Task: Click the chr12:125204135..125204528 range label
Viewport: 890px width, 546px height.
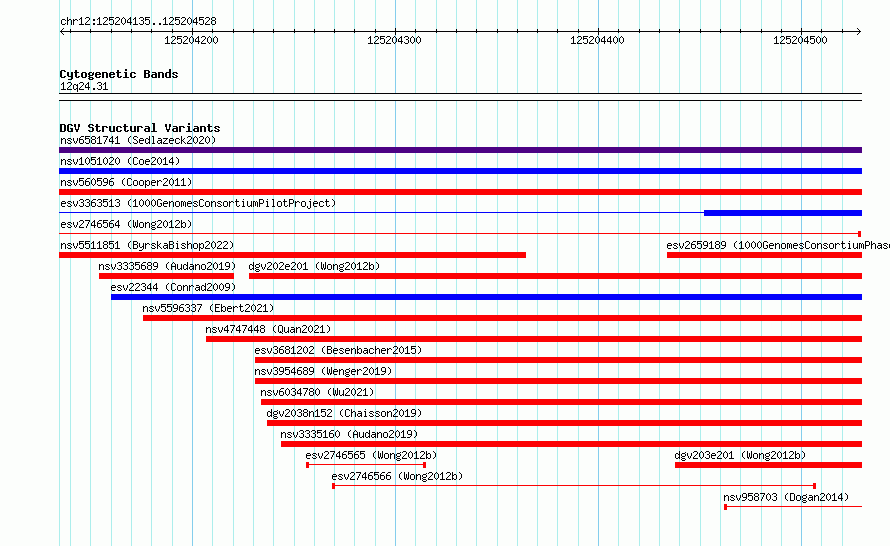Action: (x=138, y=22)
